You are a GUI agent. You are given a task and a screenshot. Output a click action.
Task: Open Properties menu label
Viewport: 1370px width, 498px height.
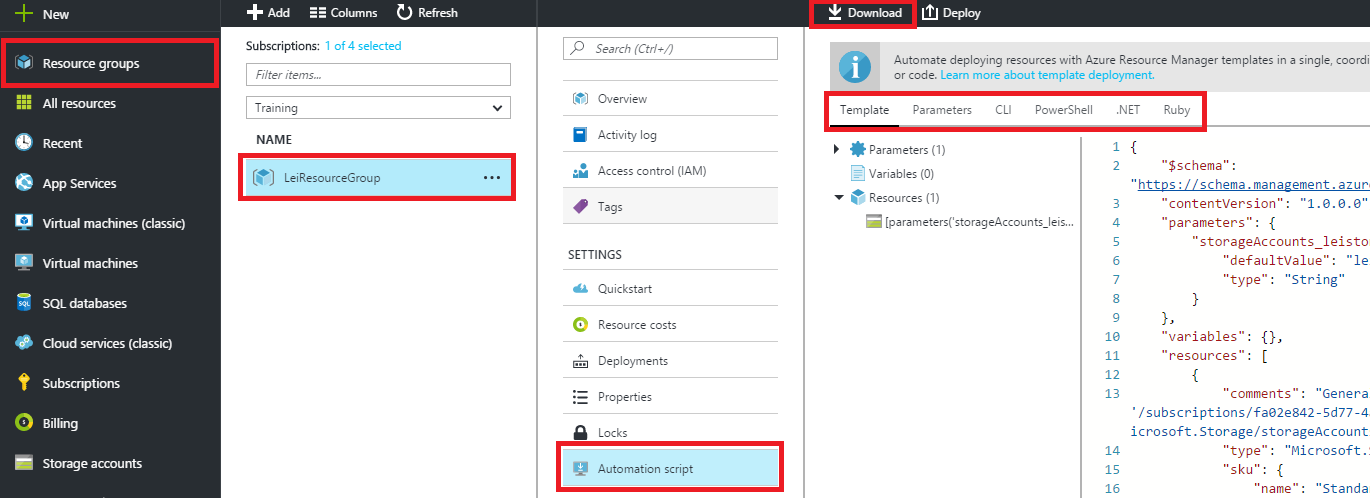click(625, 397)
